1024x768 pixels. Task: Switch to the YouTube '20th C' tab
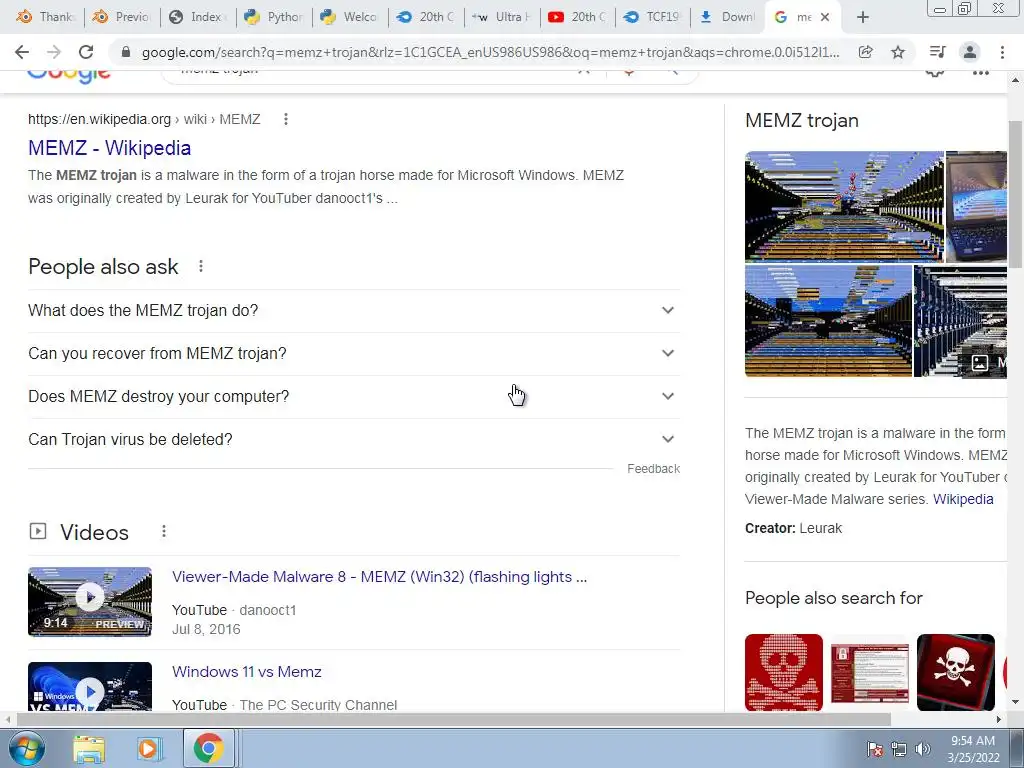pos(577,17)
